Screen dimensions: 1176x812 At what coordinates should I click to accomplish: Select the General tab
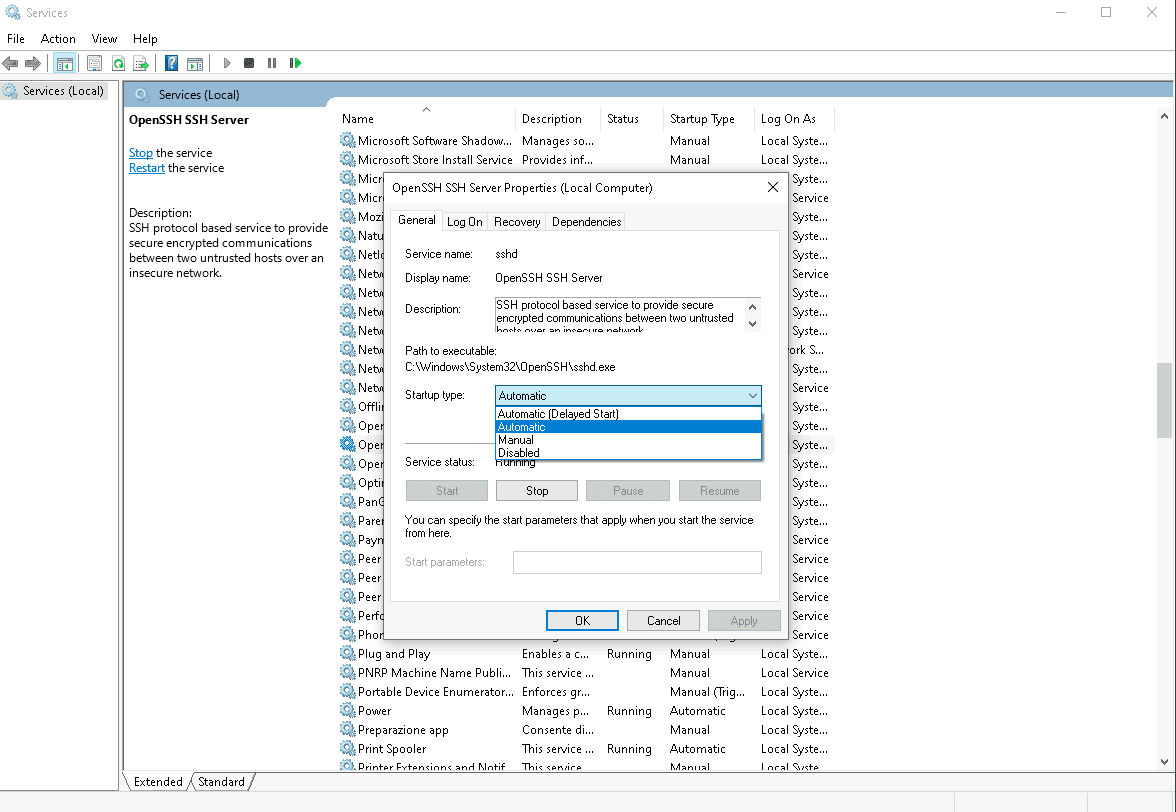pyautogui.click(x=416, y=220)
